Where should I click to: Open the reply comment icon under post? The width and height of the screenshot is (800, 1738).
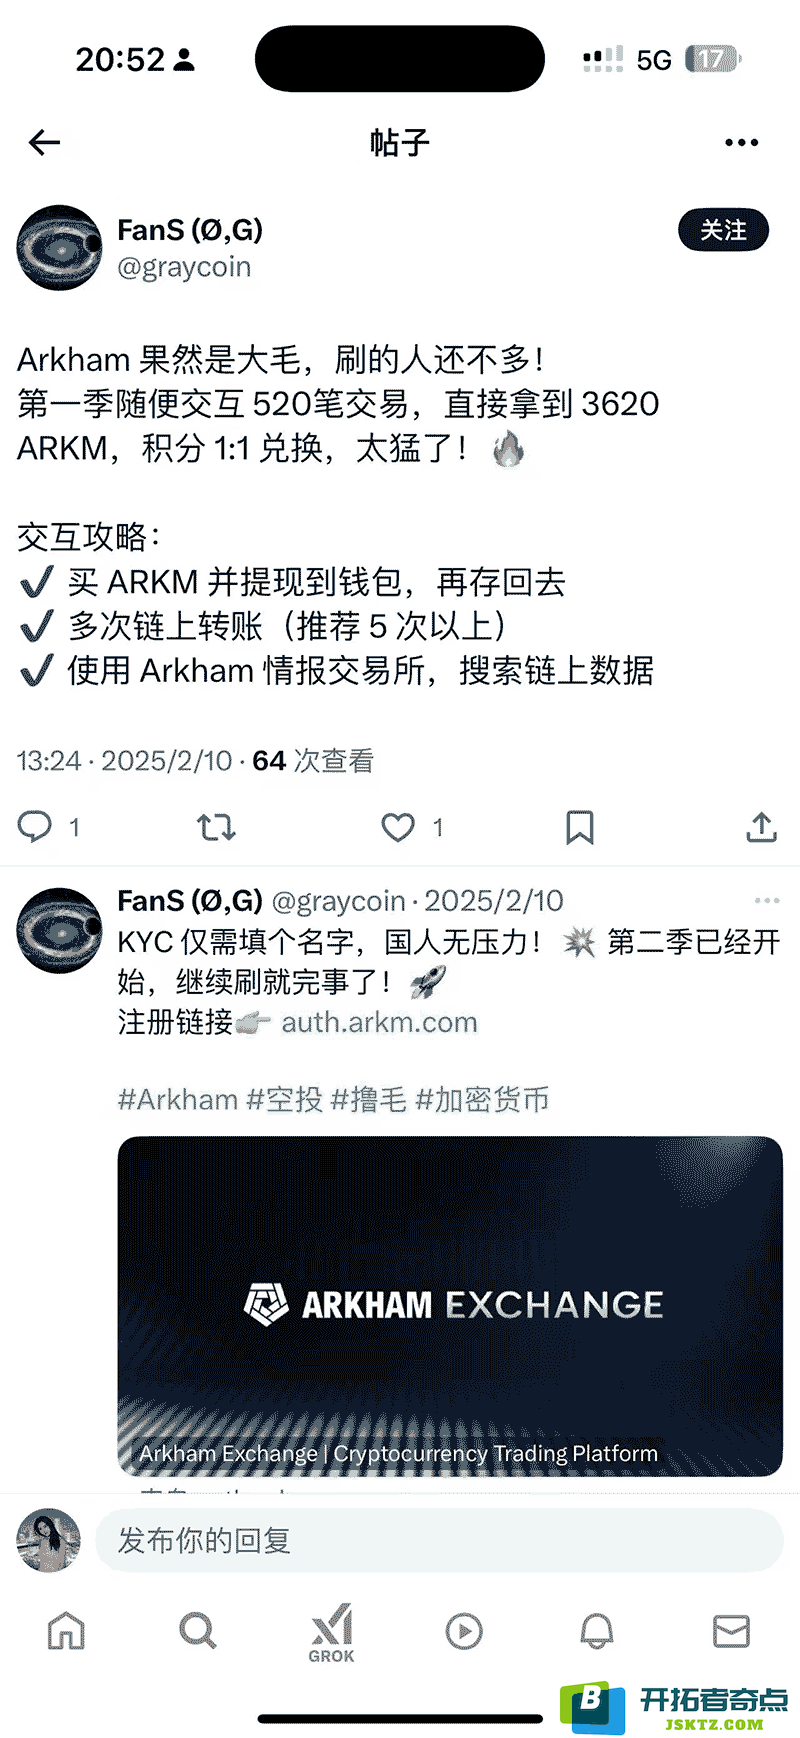pos(35,827)
